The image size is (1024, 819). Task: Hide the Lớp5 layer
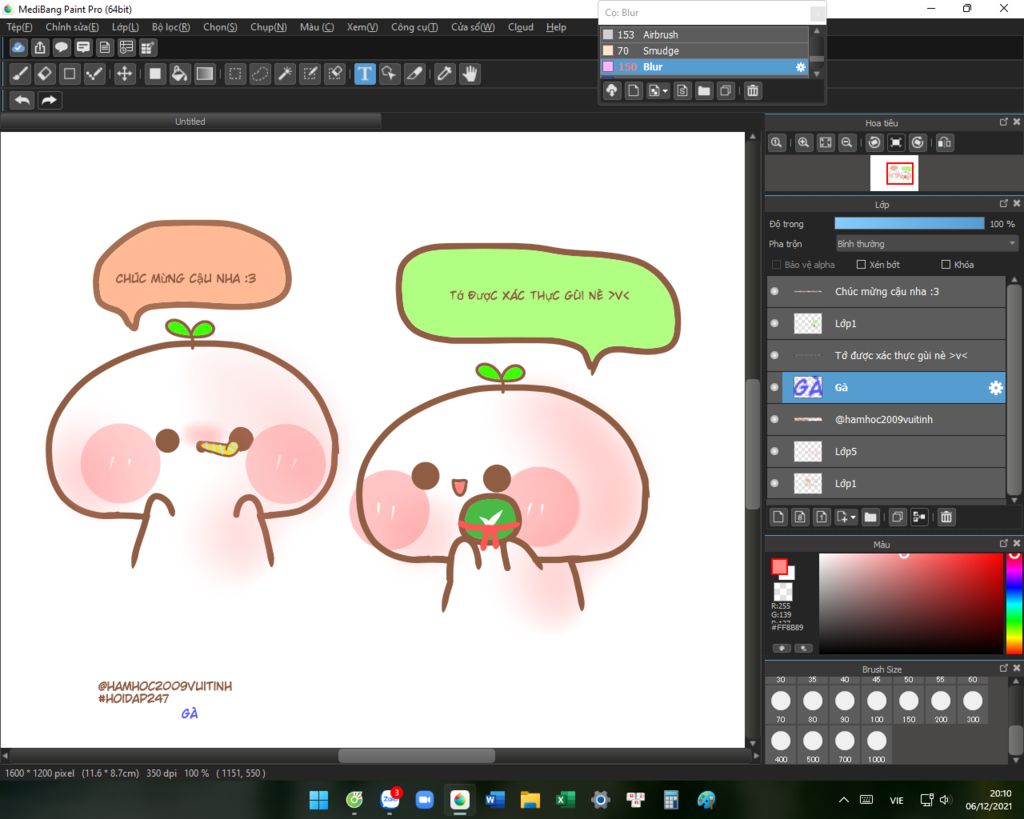pos(775,451)
